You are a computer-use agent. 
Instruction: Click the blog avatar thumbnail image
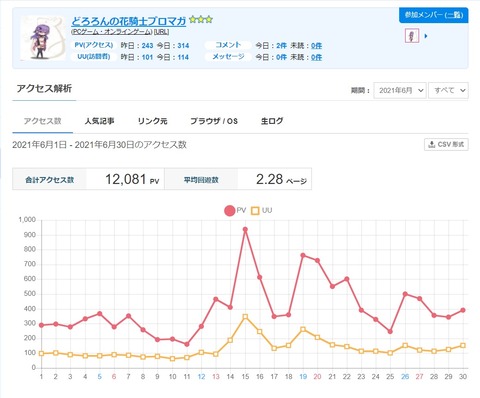(43, 38)
